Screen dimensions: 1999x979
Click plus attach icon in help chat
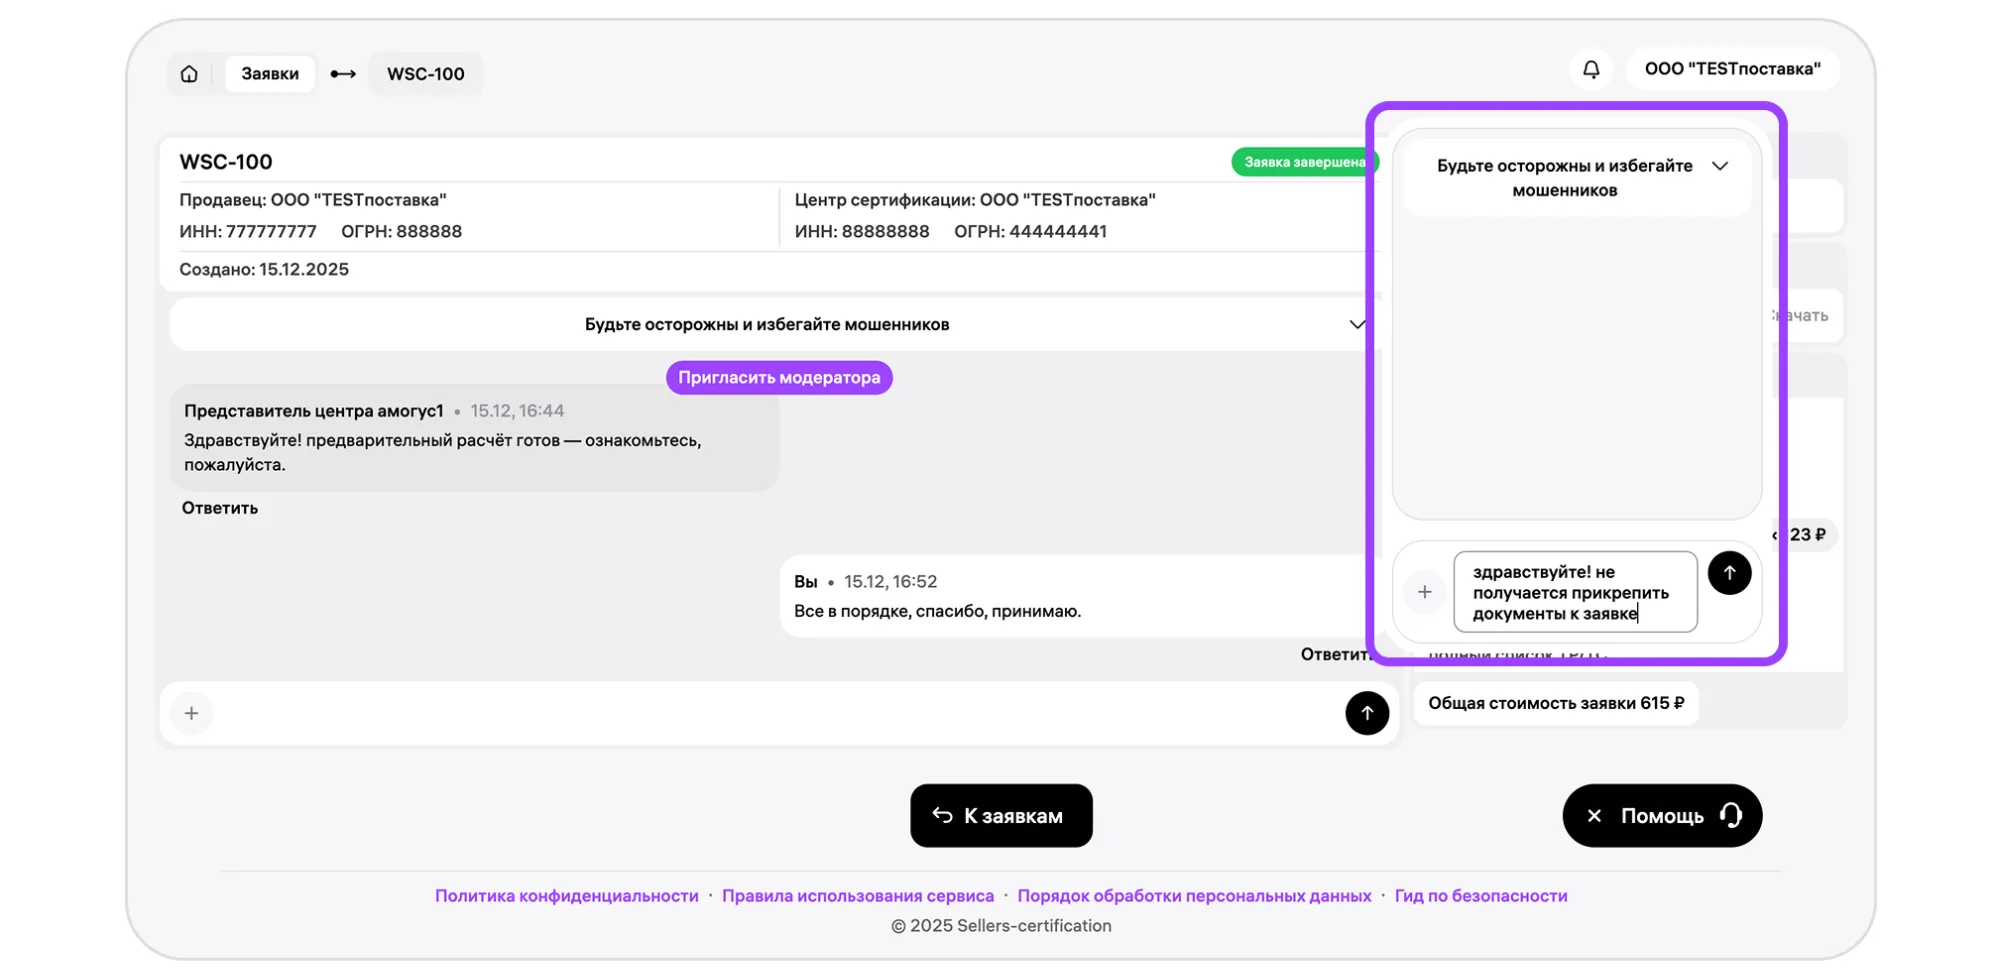[1424, 592]
